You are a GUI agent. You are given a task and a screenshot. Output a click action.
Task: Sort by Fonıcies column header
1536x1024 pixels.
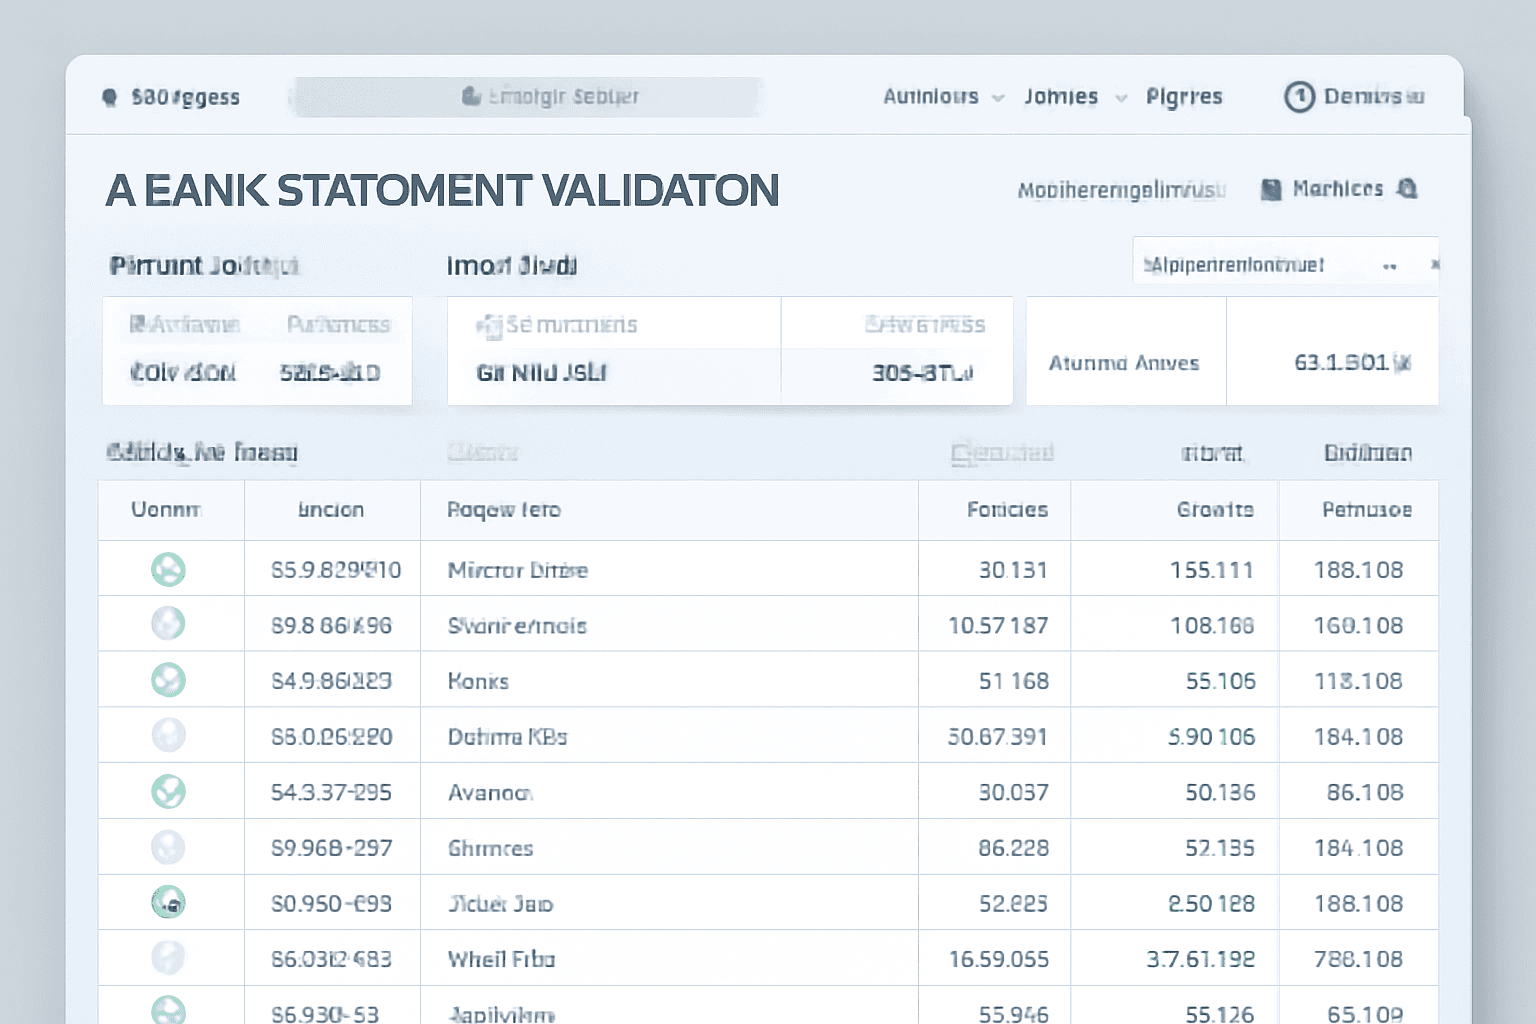(1007, 510)
